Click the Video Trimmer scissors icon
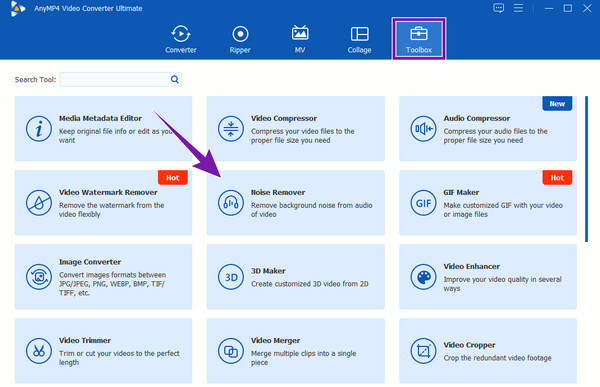600x387 pixels. point(39,351)
